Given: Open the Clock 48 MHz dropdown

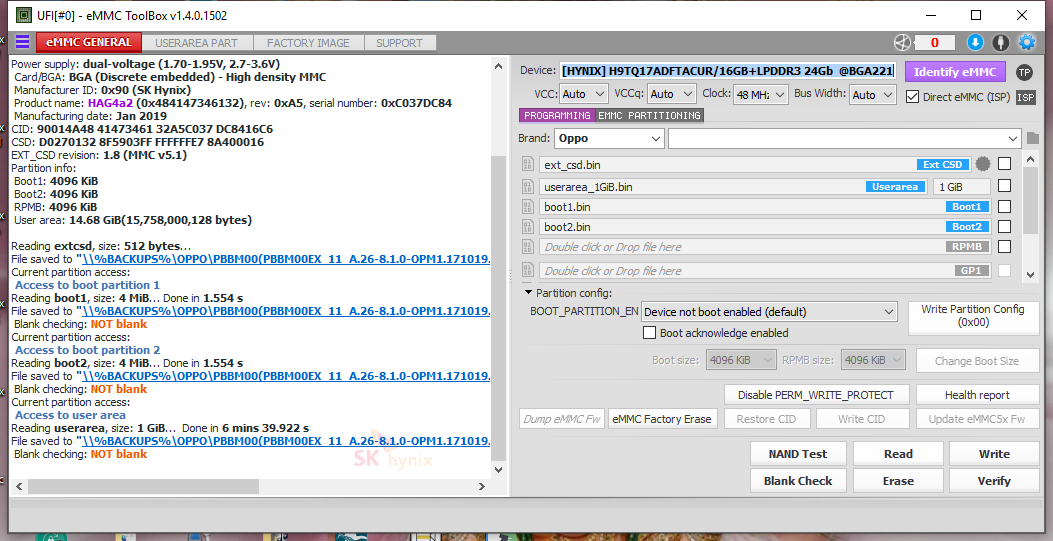Looking at the screenshot, I should 760,95.
